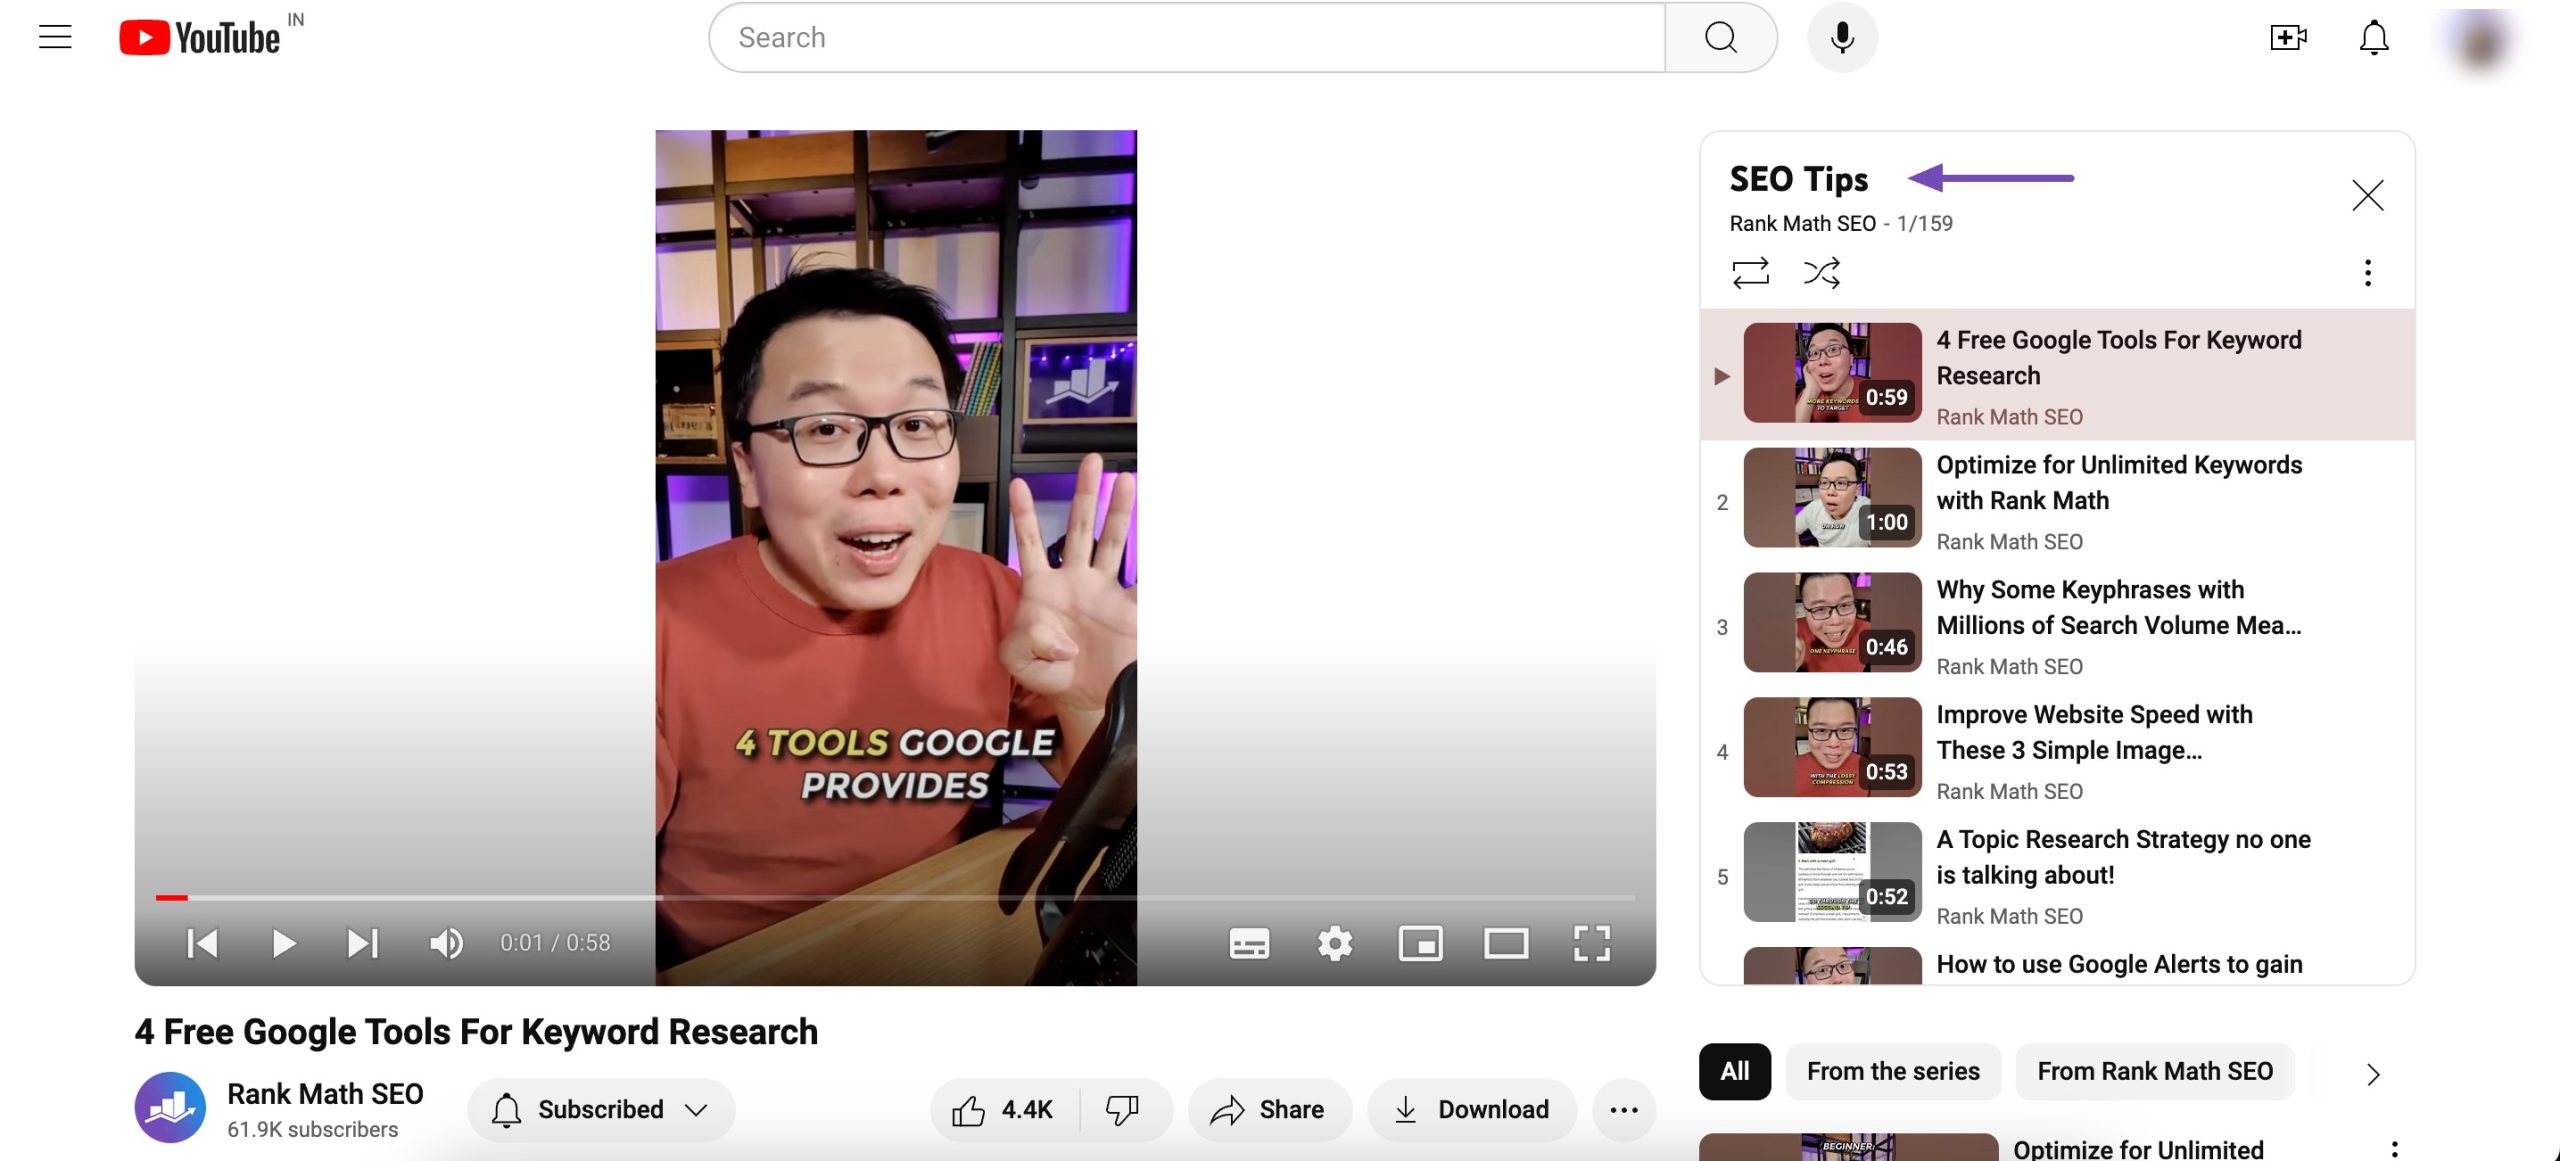This screenshot has height=1161, width=2560.
Task: Open the options menu for the recommended Optimize for Unlimited video
Action: click(x=2394, y=1149)
